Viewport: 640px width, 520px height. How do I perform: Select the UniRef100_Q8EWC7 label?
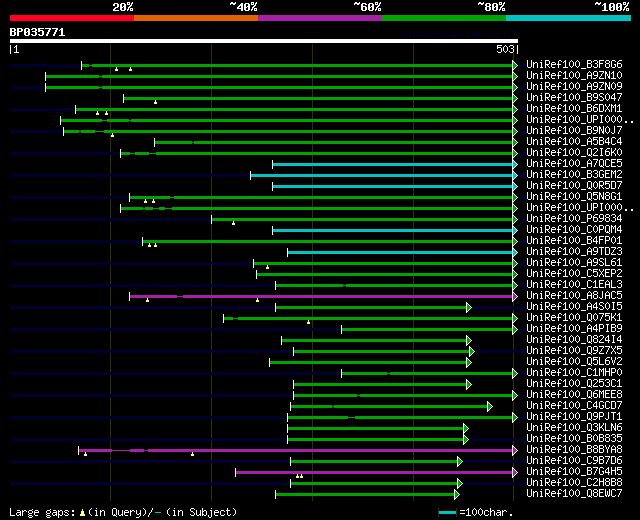tap(574, 494)
